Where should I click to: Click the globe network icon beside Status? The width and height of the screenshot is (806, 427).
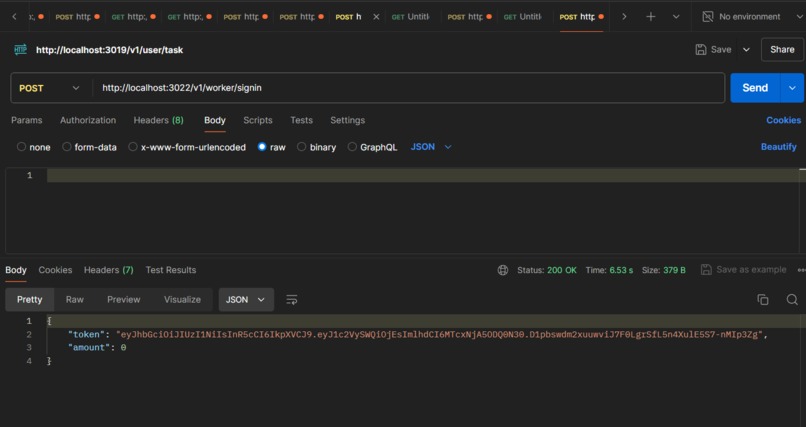click(503, 270)
